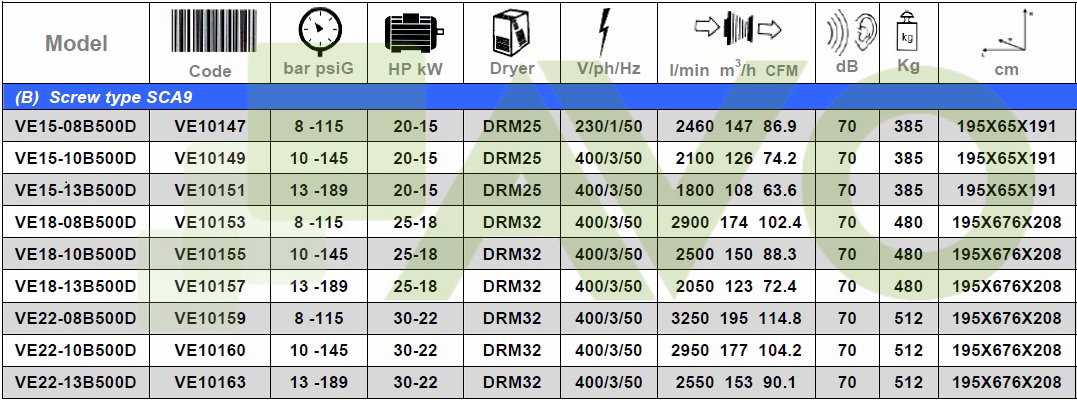Select model VE22-10B500D
Viewport: 1077px width, 400px height.
(76, 350)
